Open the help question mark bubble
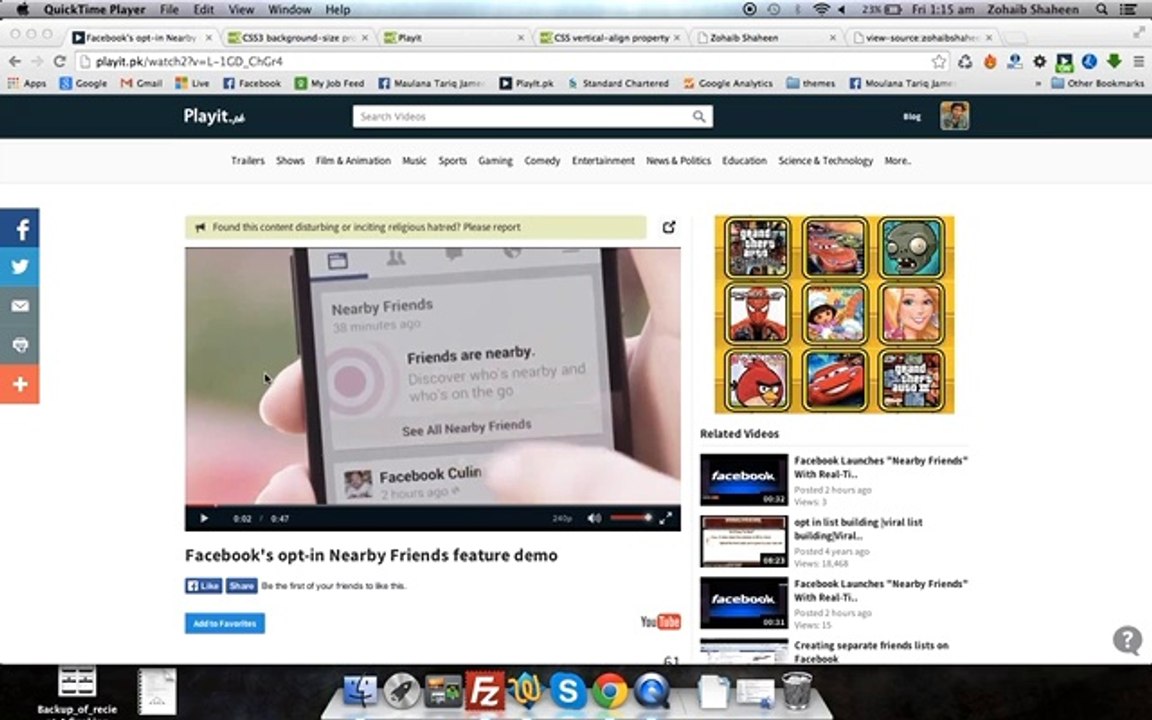The height and width of the screenshot is (720, 1152). click(x=1128, y=639)
